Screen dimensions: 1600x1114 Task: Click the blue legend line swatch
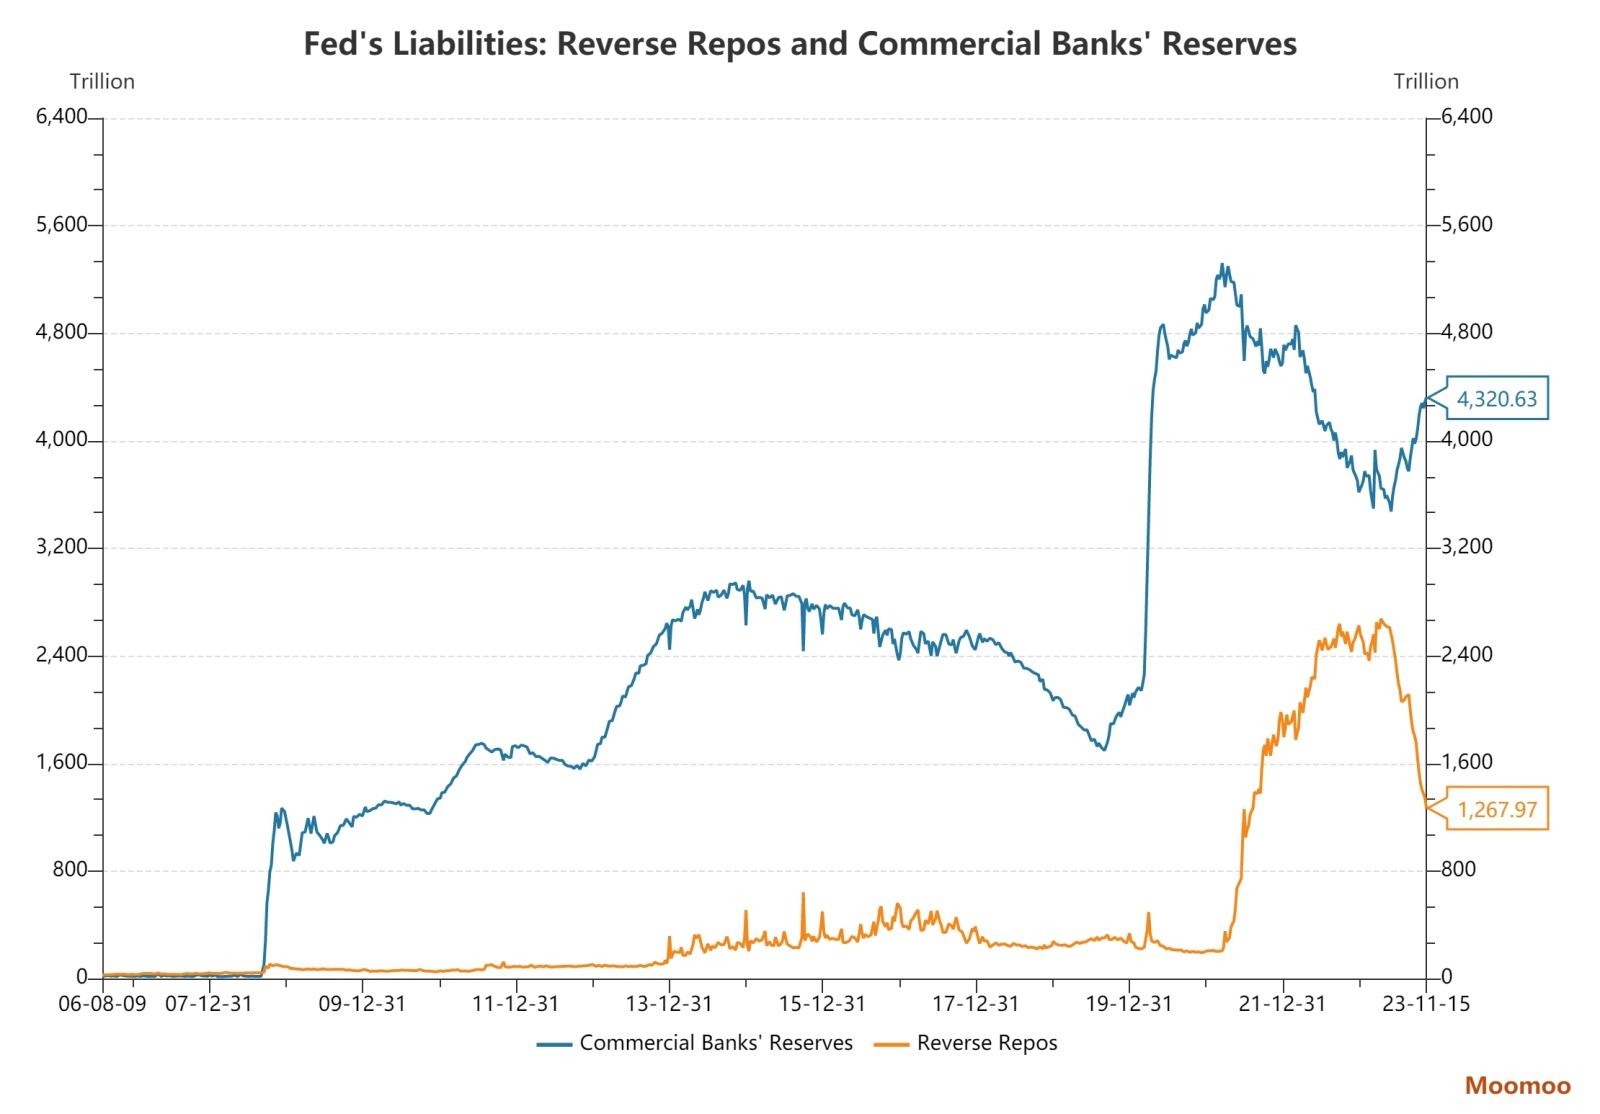click(x=554, y=1044)
